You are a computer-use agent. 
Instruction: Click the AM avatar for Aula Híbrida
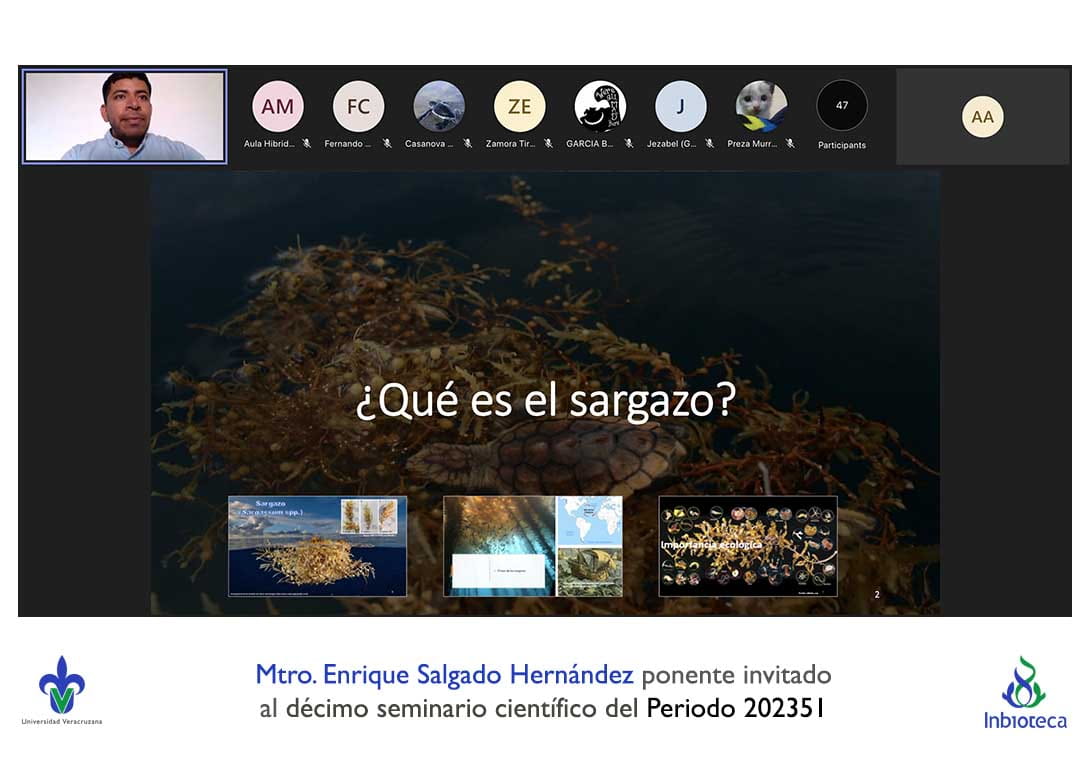click(277, 106)
